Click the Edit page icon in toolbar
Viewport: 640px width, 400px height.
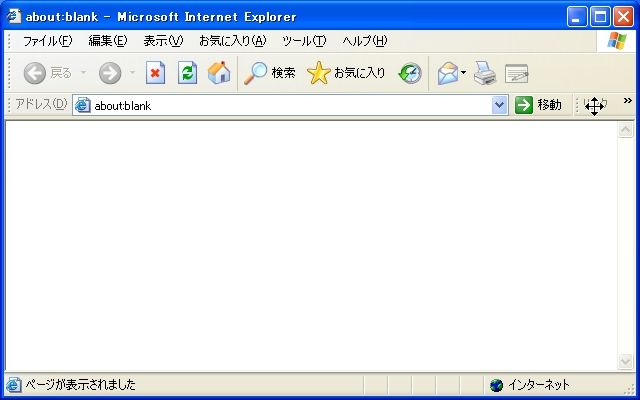coord(516,74)
